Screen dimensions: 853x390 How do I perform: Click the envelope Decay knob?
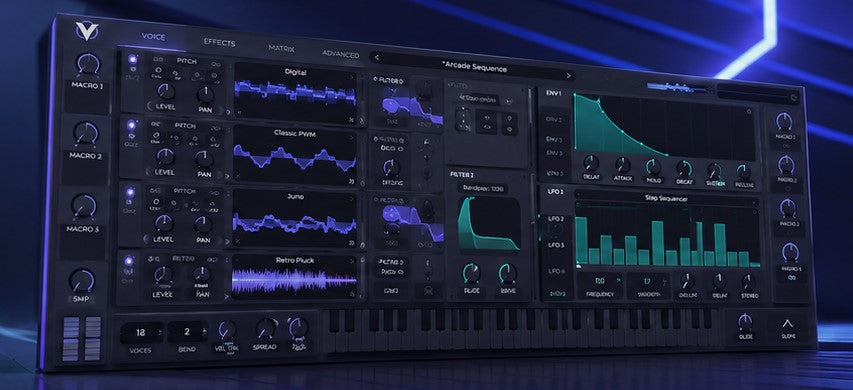(684, 169)
